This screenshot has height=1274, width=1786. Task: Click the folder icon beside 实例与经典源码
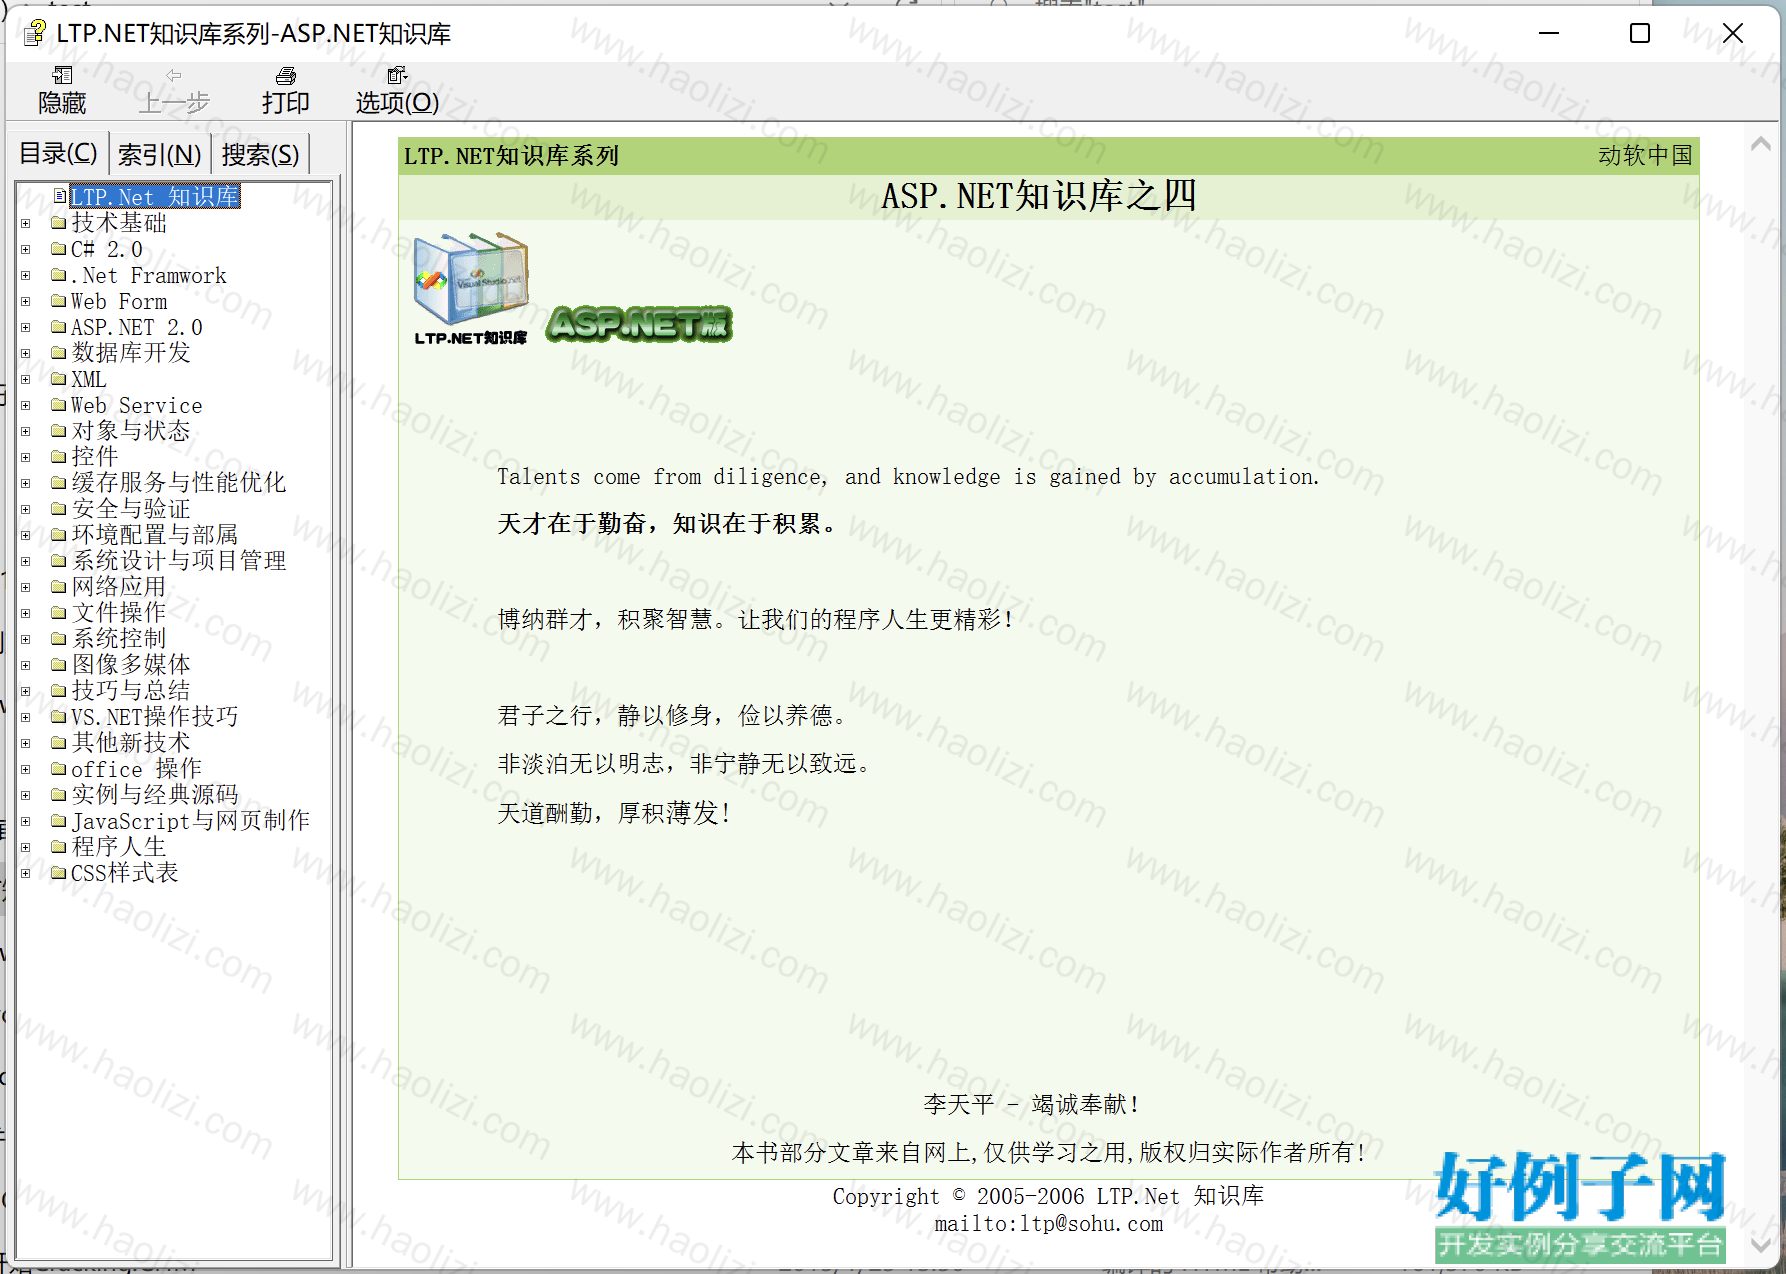click(x=59, y=795)
